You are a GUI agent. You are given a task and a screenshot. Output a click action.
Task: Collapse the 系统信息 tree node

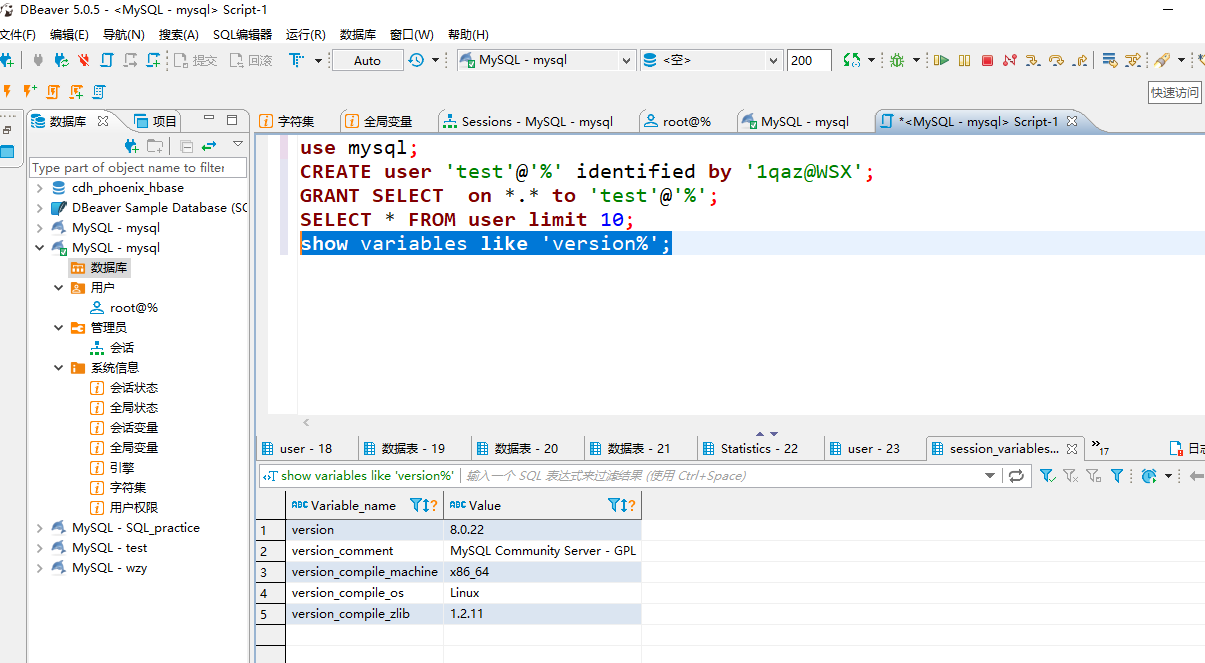[x=59, y=368]
